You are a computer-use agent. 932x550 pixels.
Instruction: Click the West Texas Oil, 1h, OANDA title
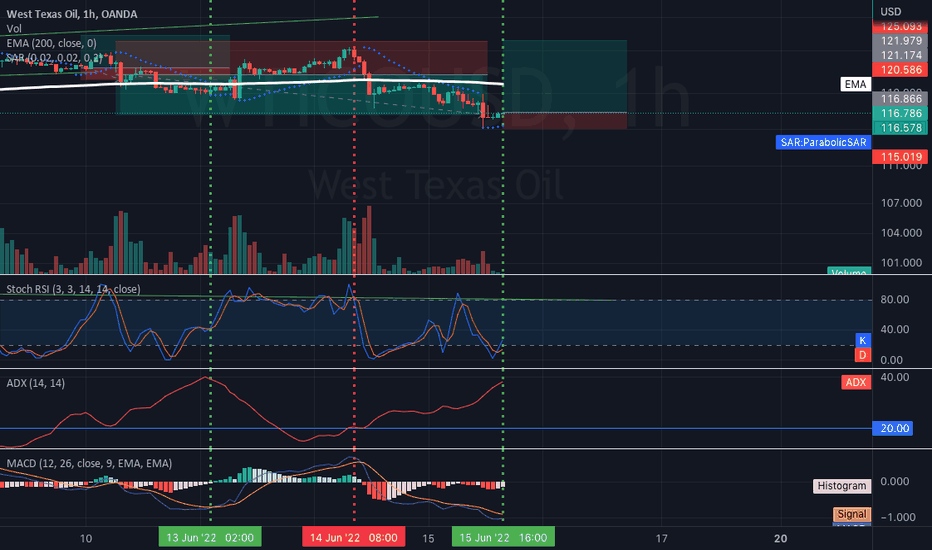coord(71,14)
